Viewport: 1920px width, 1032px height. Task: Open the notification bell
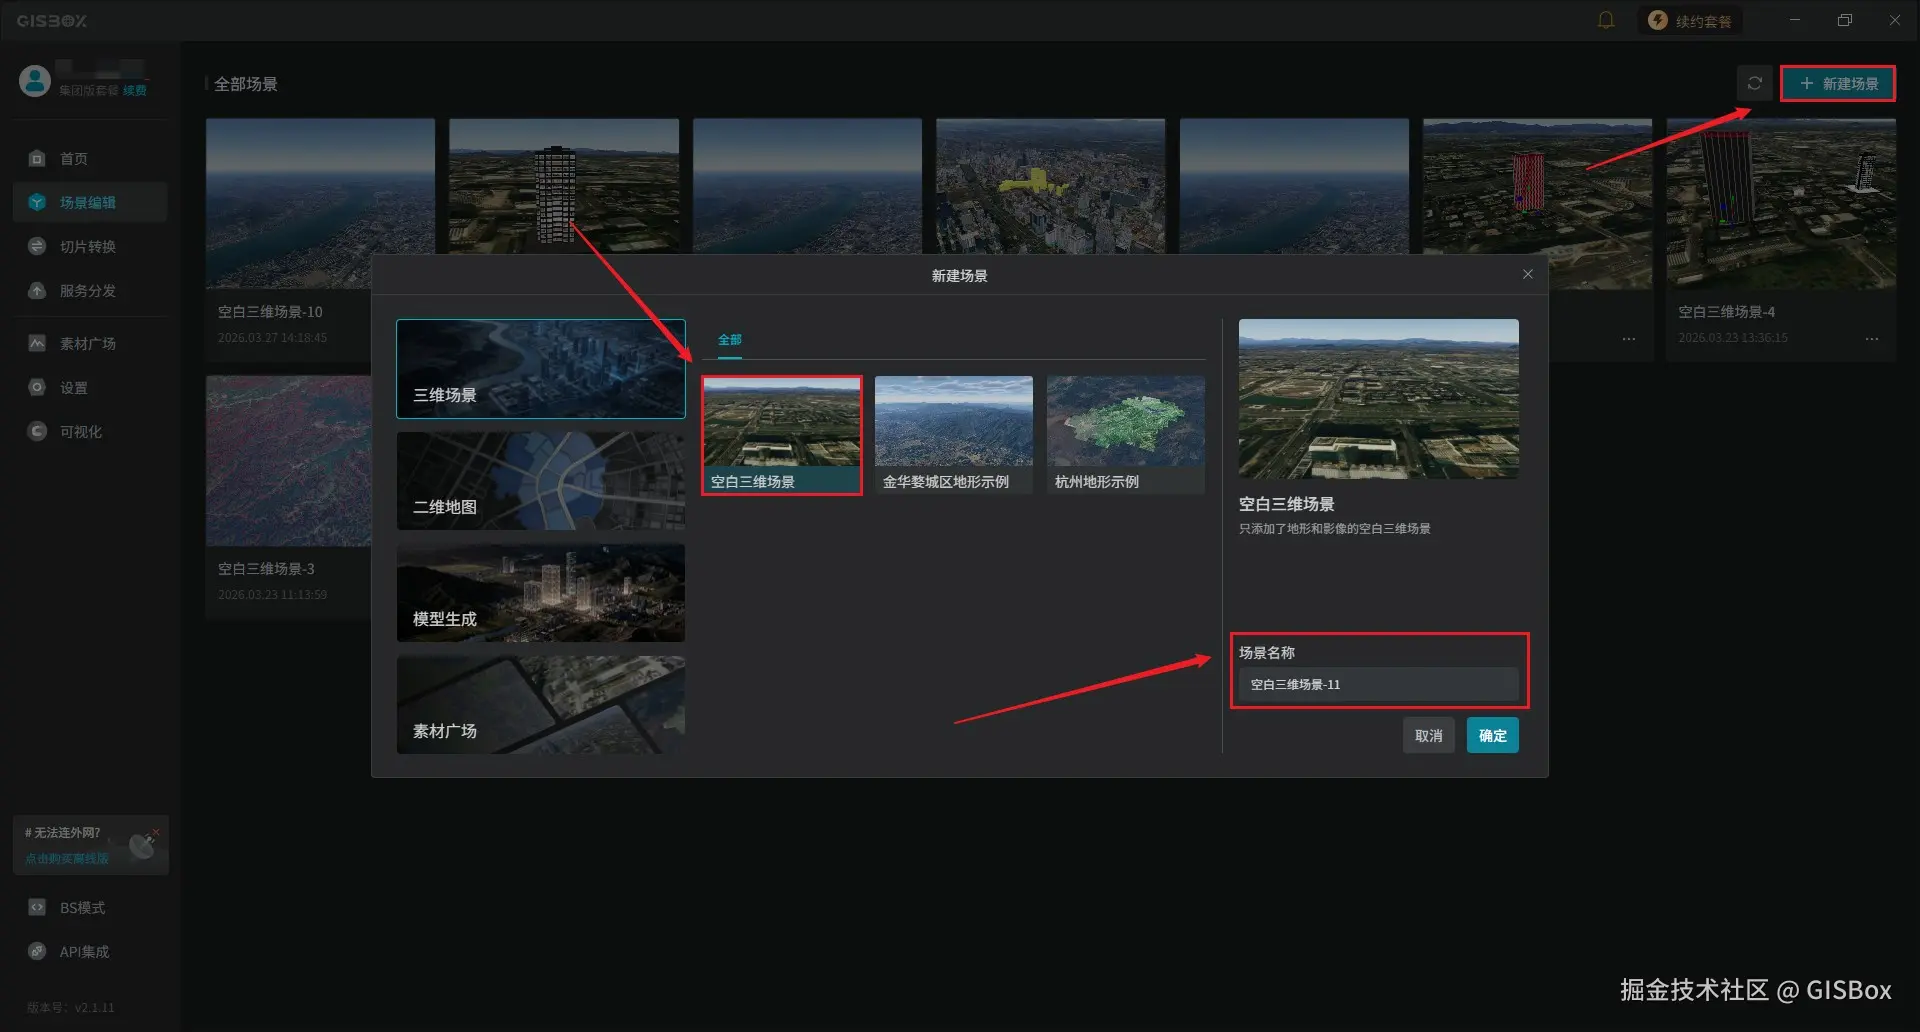(1606, 20)
